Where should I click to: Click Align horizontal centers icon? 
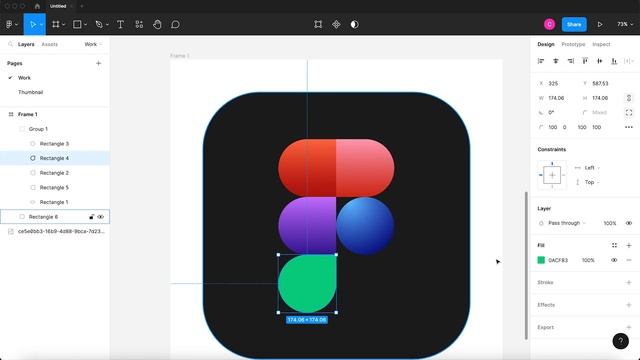tap(556, 61)
